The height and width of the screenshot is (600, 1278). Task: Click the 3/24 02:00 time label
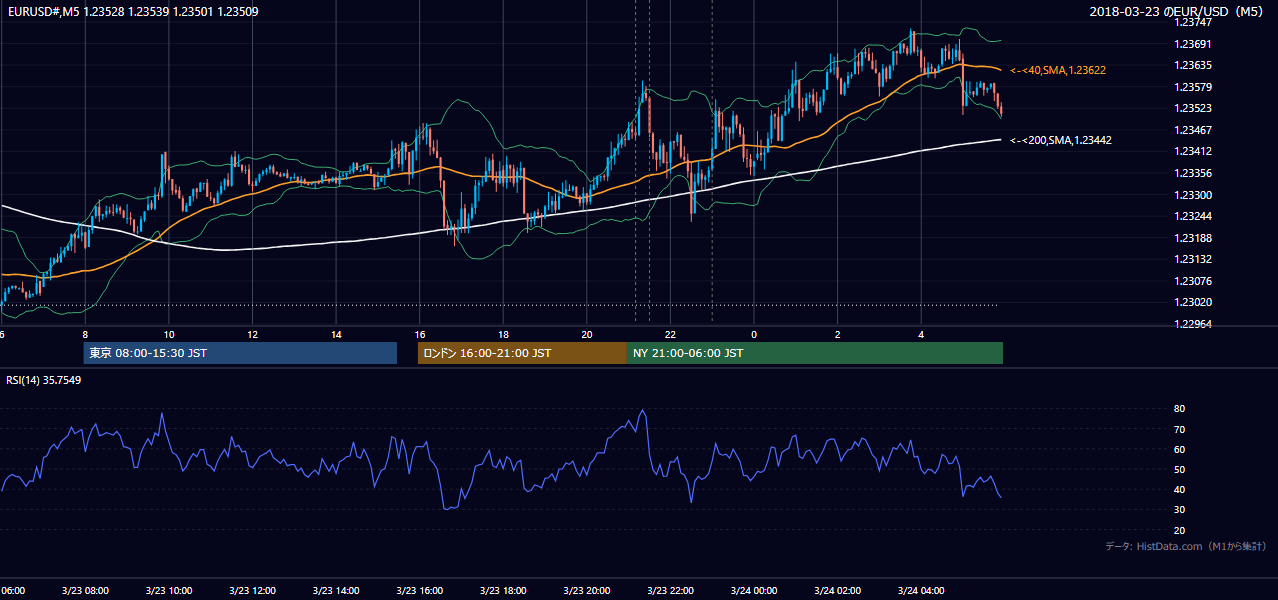coord(837,590)
